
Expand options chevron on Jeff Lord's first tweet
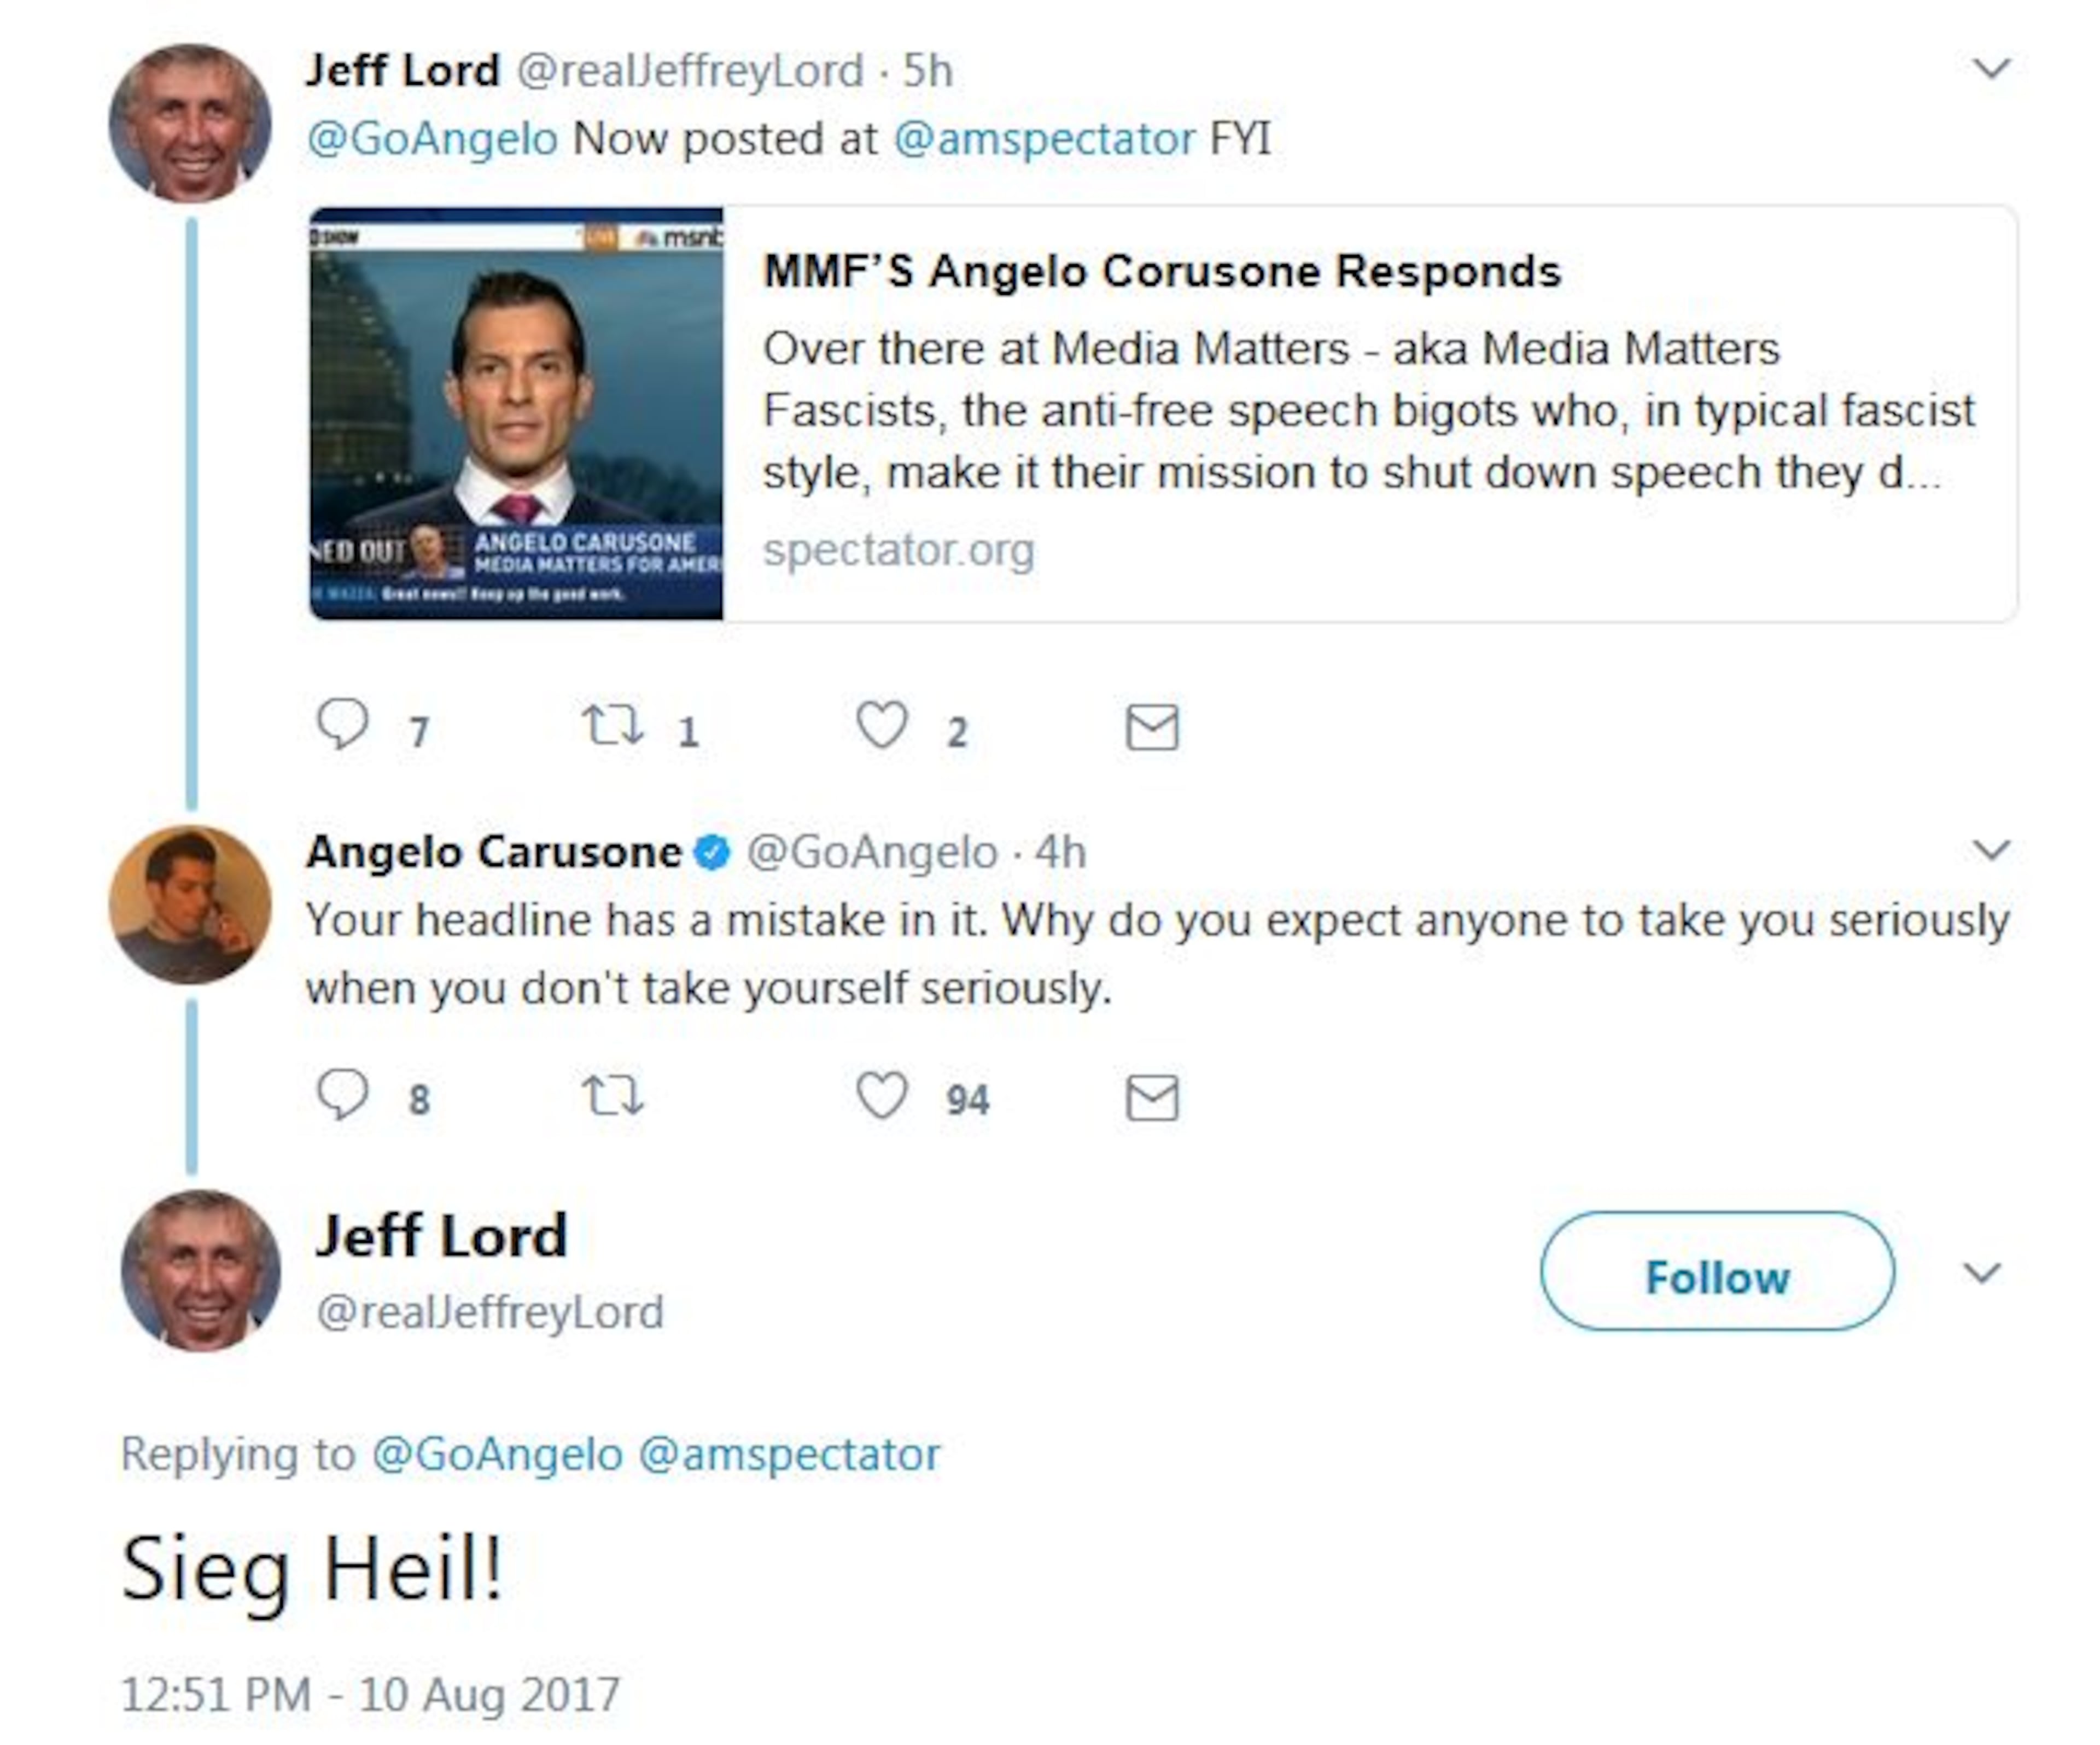(x=1991, y=69)
